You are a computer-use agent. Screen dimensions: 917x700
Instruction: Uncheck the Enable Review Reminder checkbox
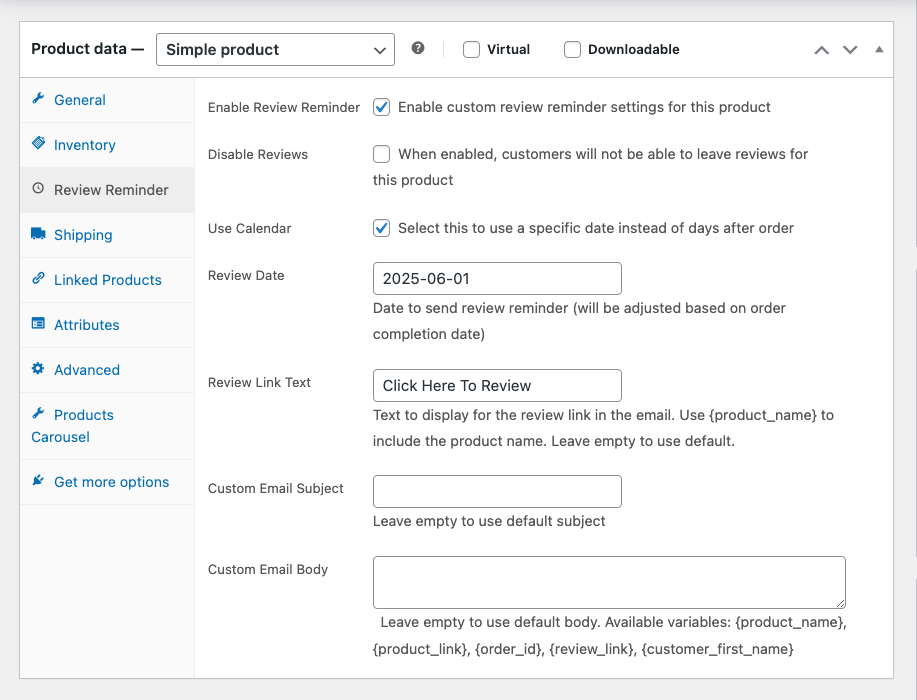(x=381, y=107)
